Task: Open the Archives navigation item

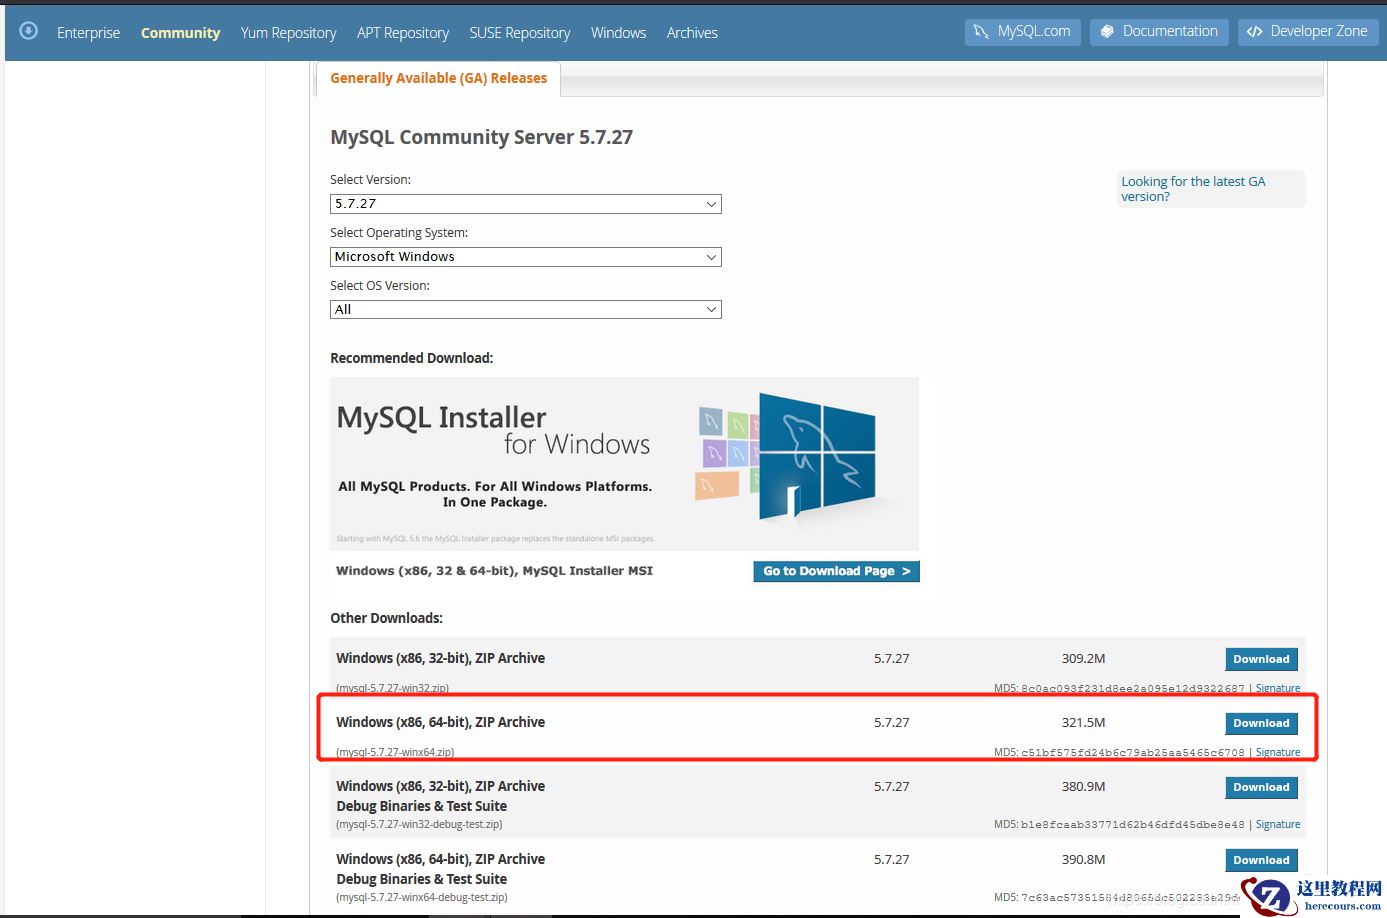Action: (x=692, y=33)
